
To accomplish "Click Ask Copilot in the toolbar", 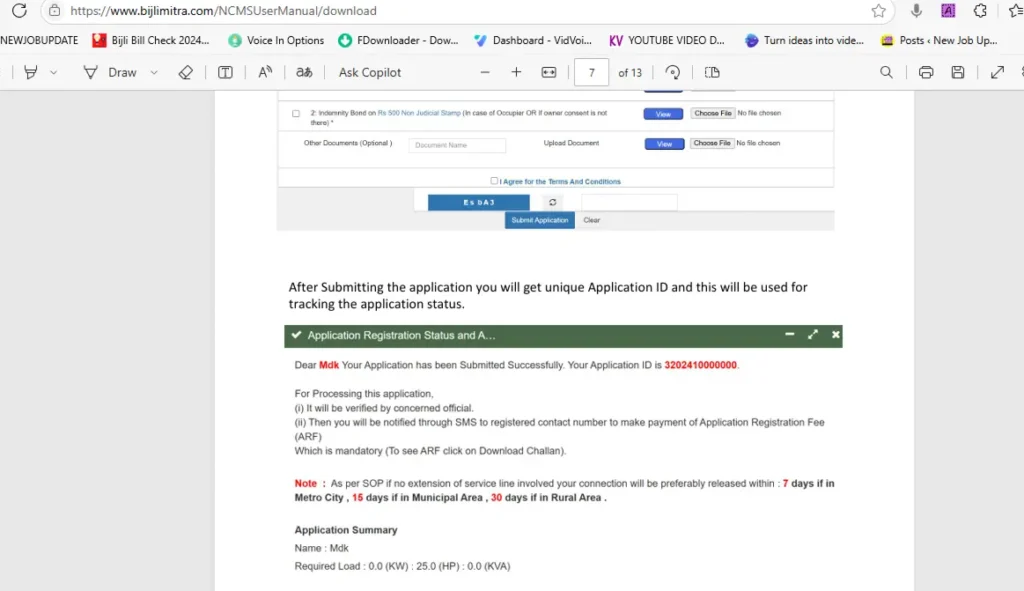I will 370,72.
